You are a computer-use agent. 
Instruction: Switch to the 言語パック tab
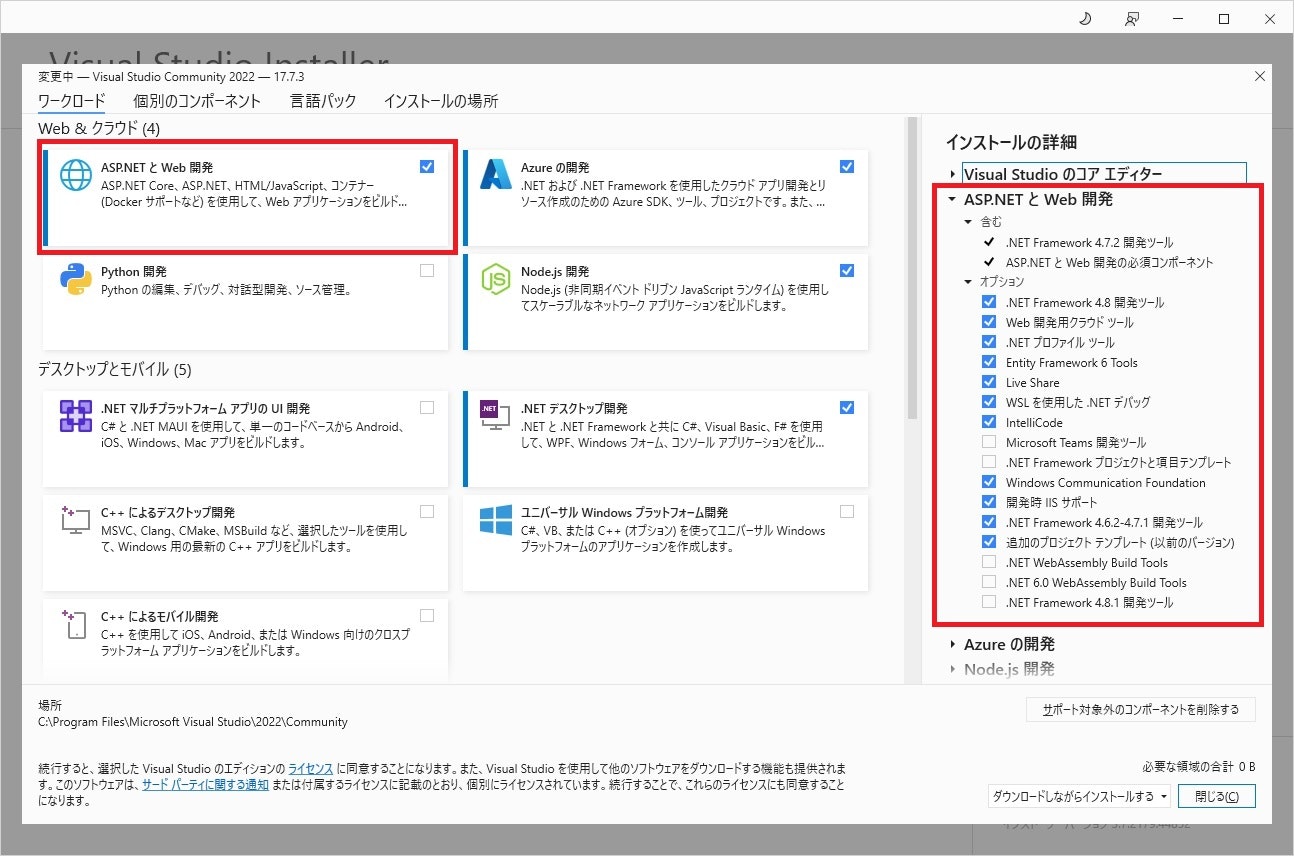[x=323, y=101]
